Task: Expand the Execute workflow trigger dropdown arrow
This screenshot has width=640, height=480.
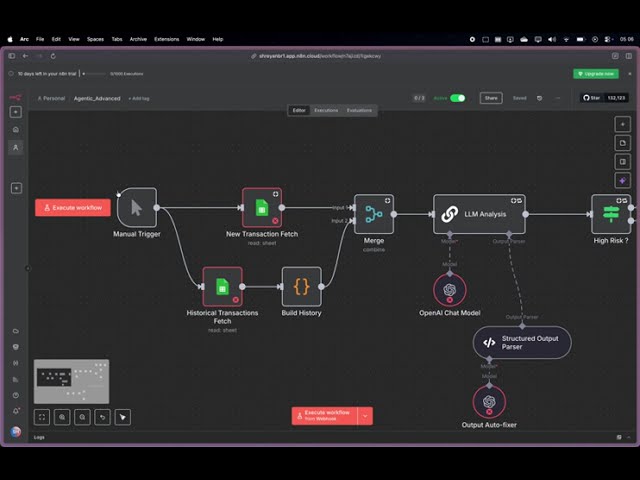Action: [x=366, y=415]
